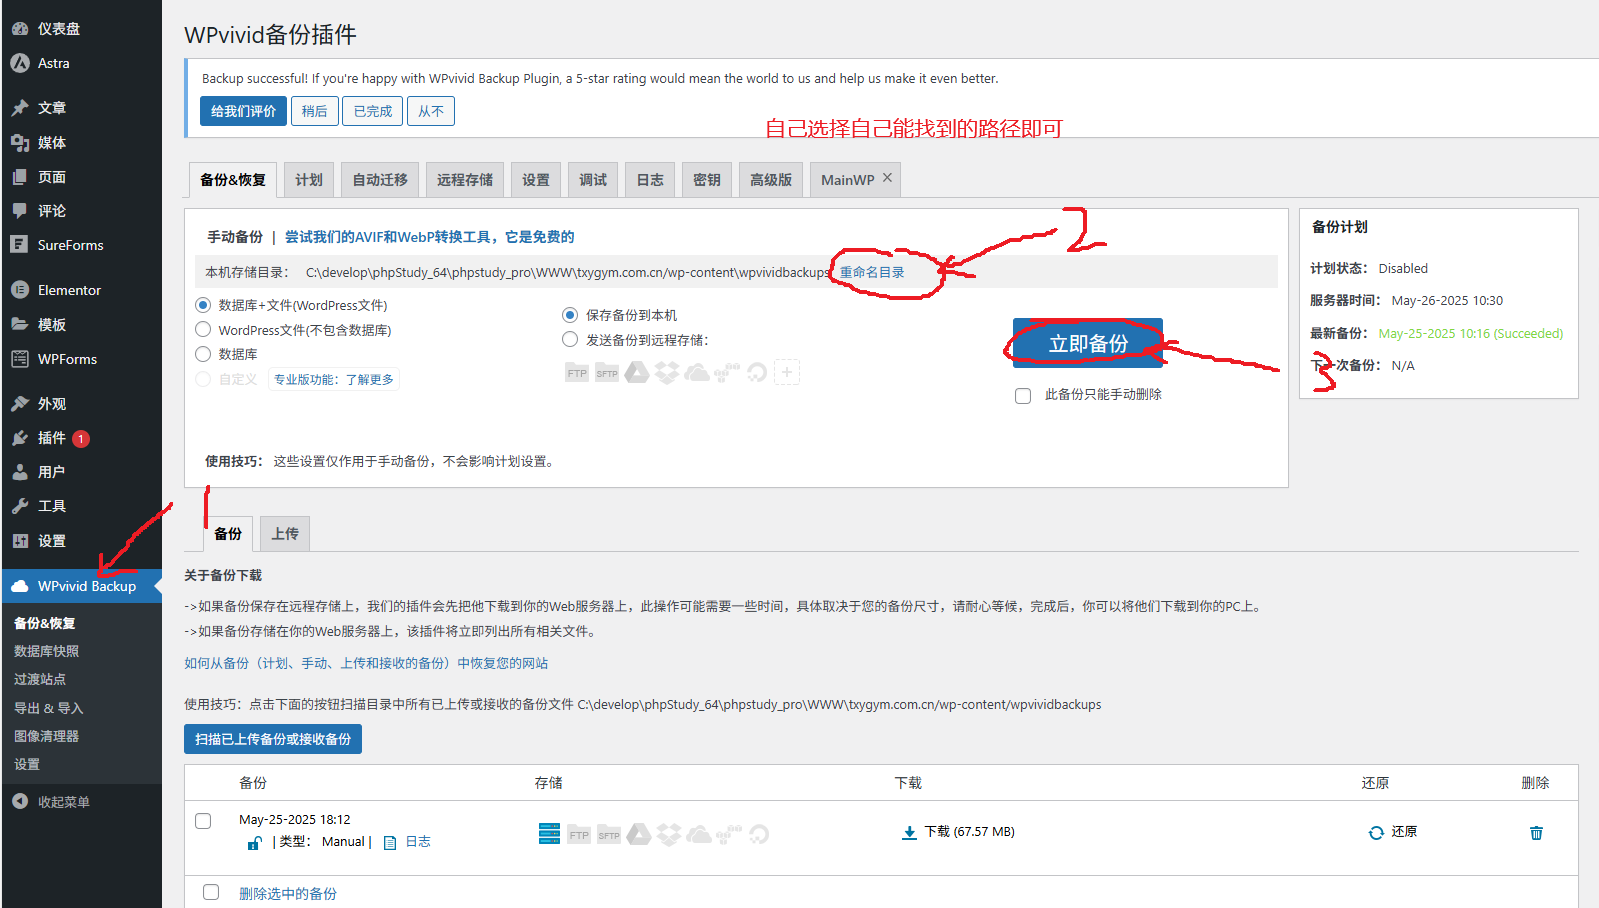This screenshot has height=908, width=1599.
Task: Switch to the 计划 tab
Action: (309, 180)
